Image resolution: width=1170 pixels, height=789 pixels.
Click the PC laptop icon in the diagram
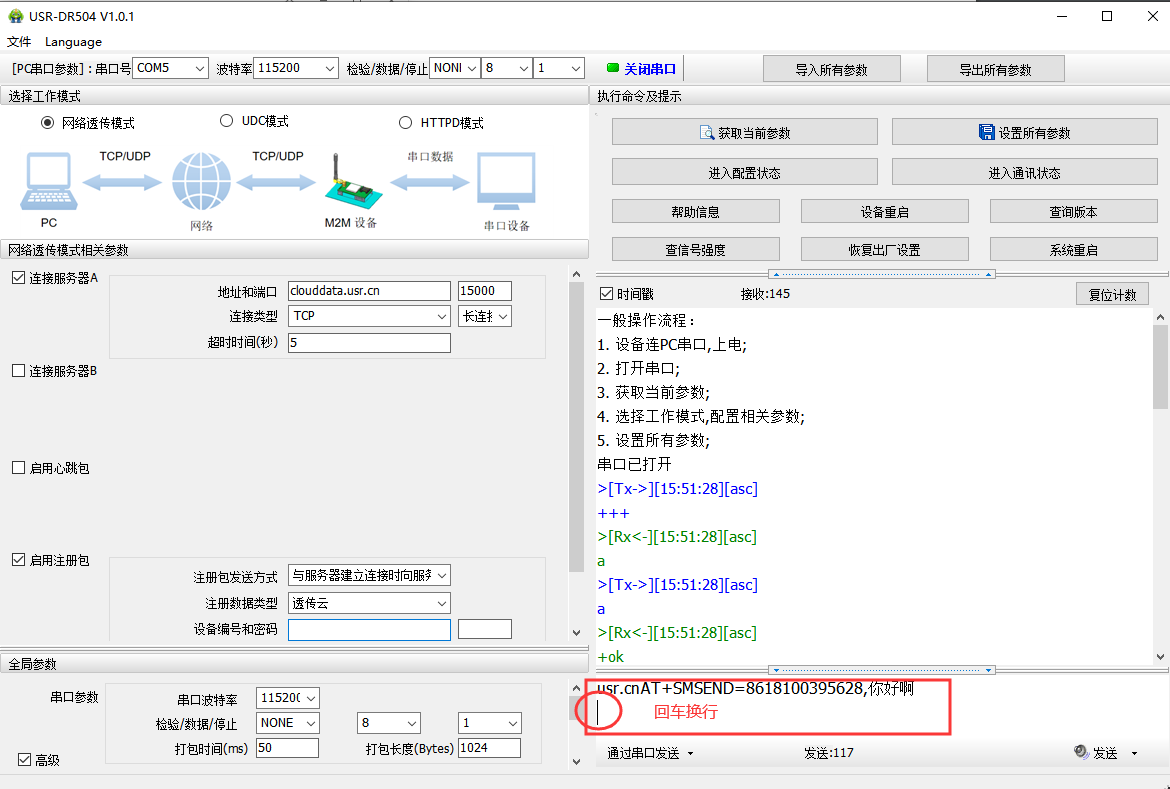[48, 180]
